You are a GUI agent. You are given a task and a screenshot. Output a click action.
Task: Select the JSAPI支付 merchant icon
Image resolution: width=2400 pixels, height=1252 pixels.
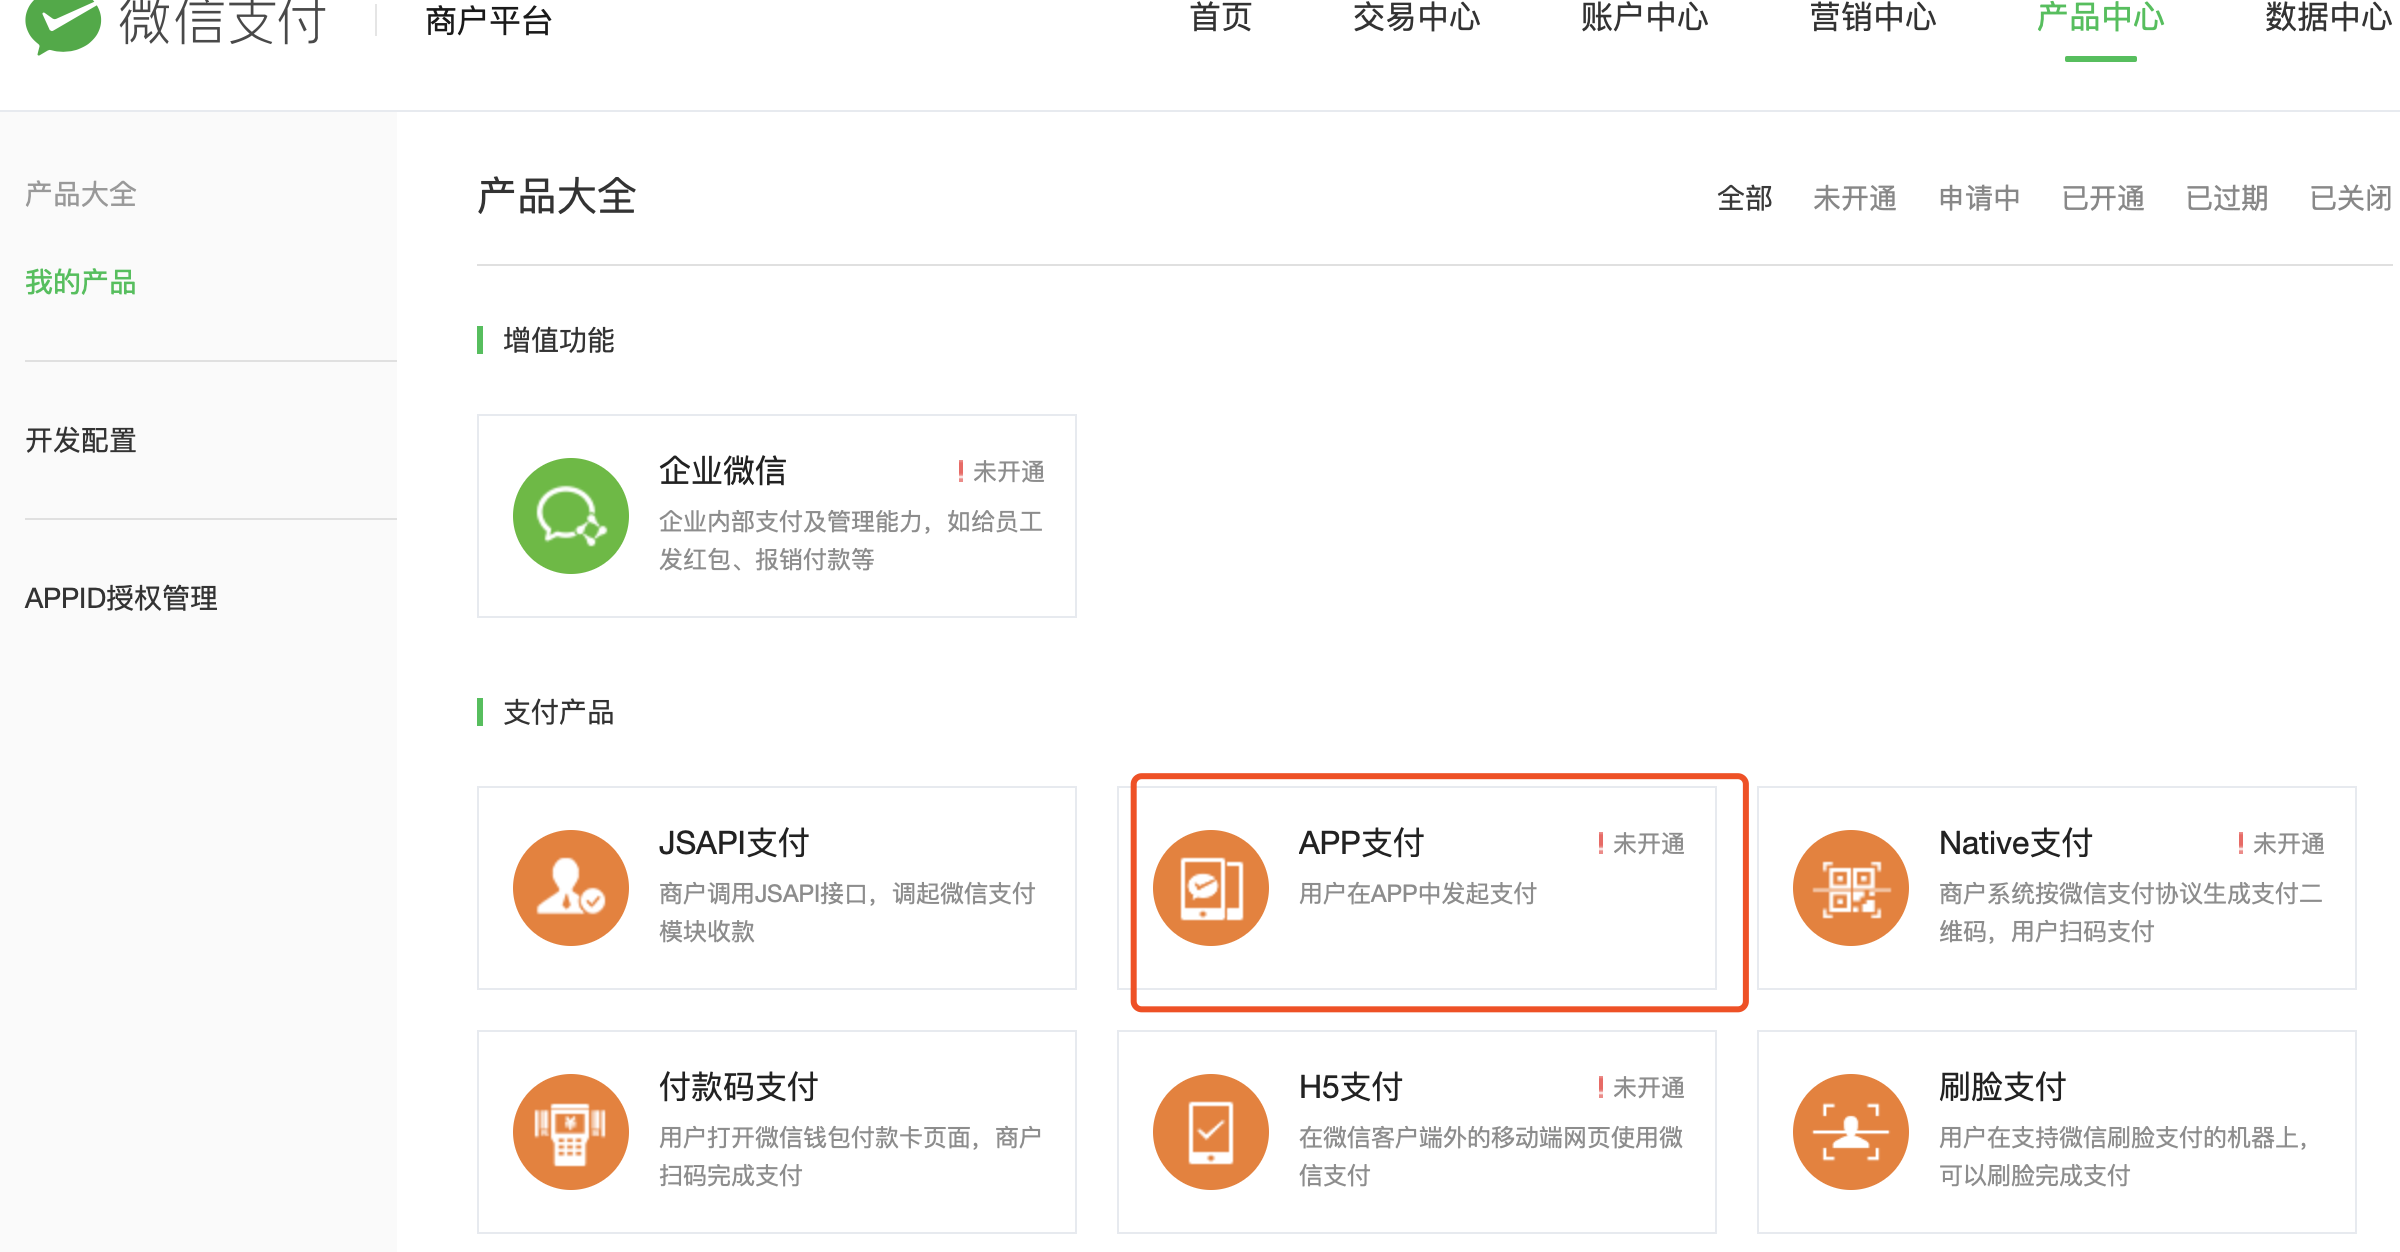coord(570,888)
